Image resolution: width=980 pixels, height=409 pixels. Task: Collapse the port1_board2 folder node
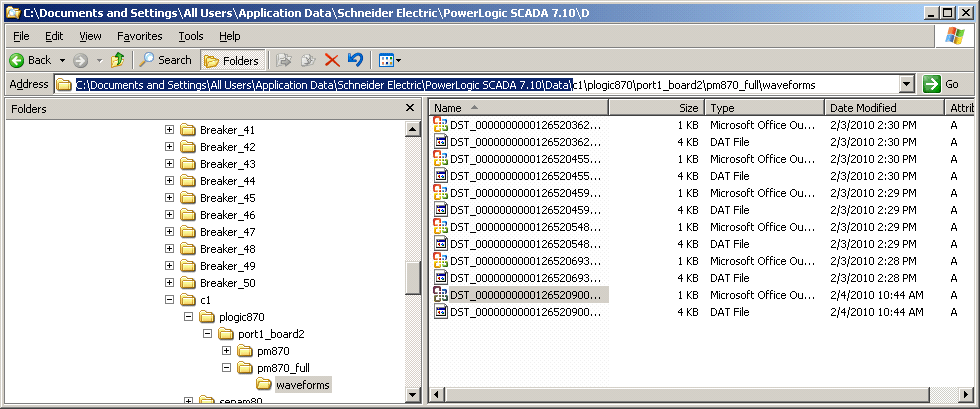(x=208, y=334)
